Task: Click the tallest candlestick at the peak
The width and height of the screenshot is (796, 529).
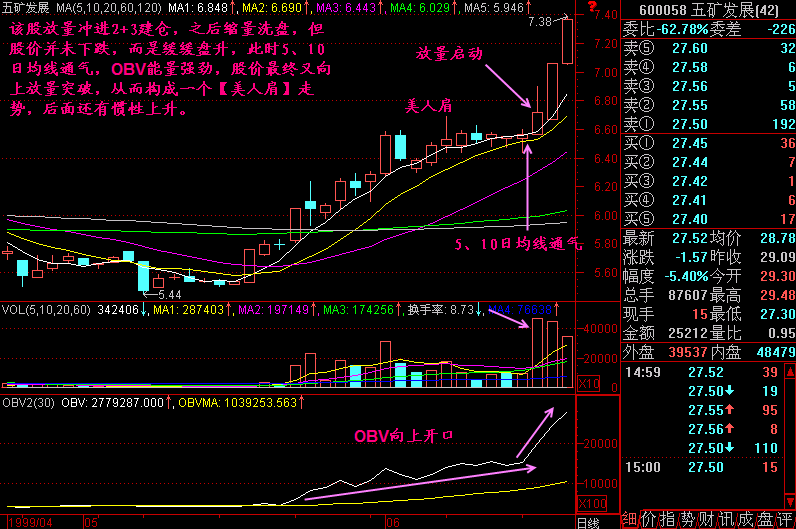Action: (568, 41)
